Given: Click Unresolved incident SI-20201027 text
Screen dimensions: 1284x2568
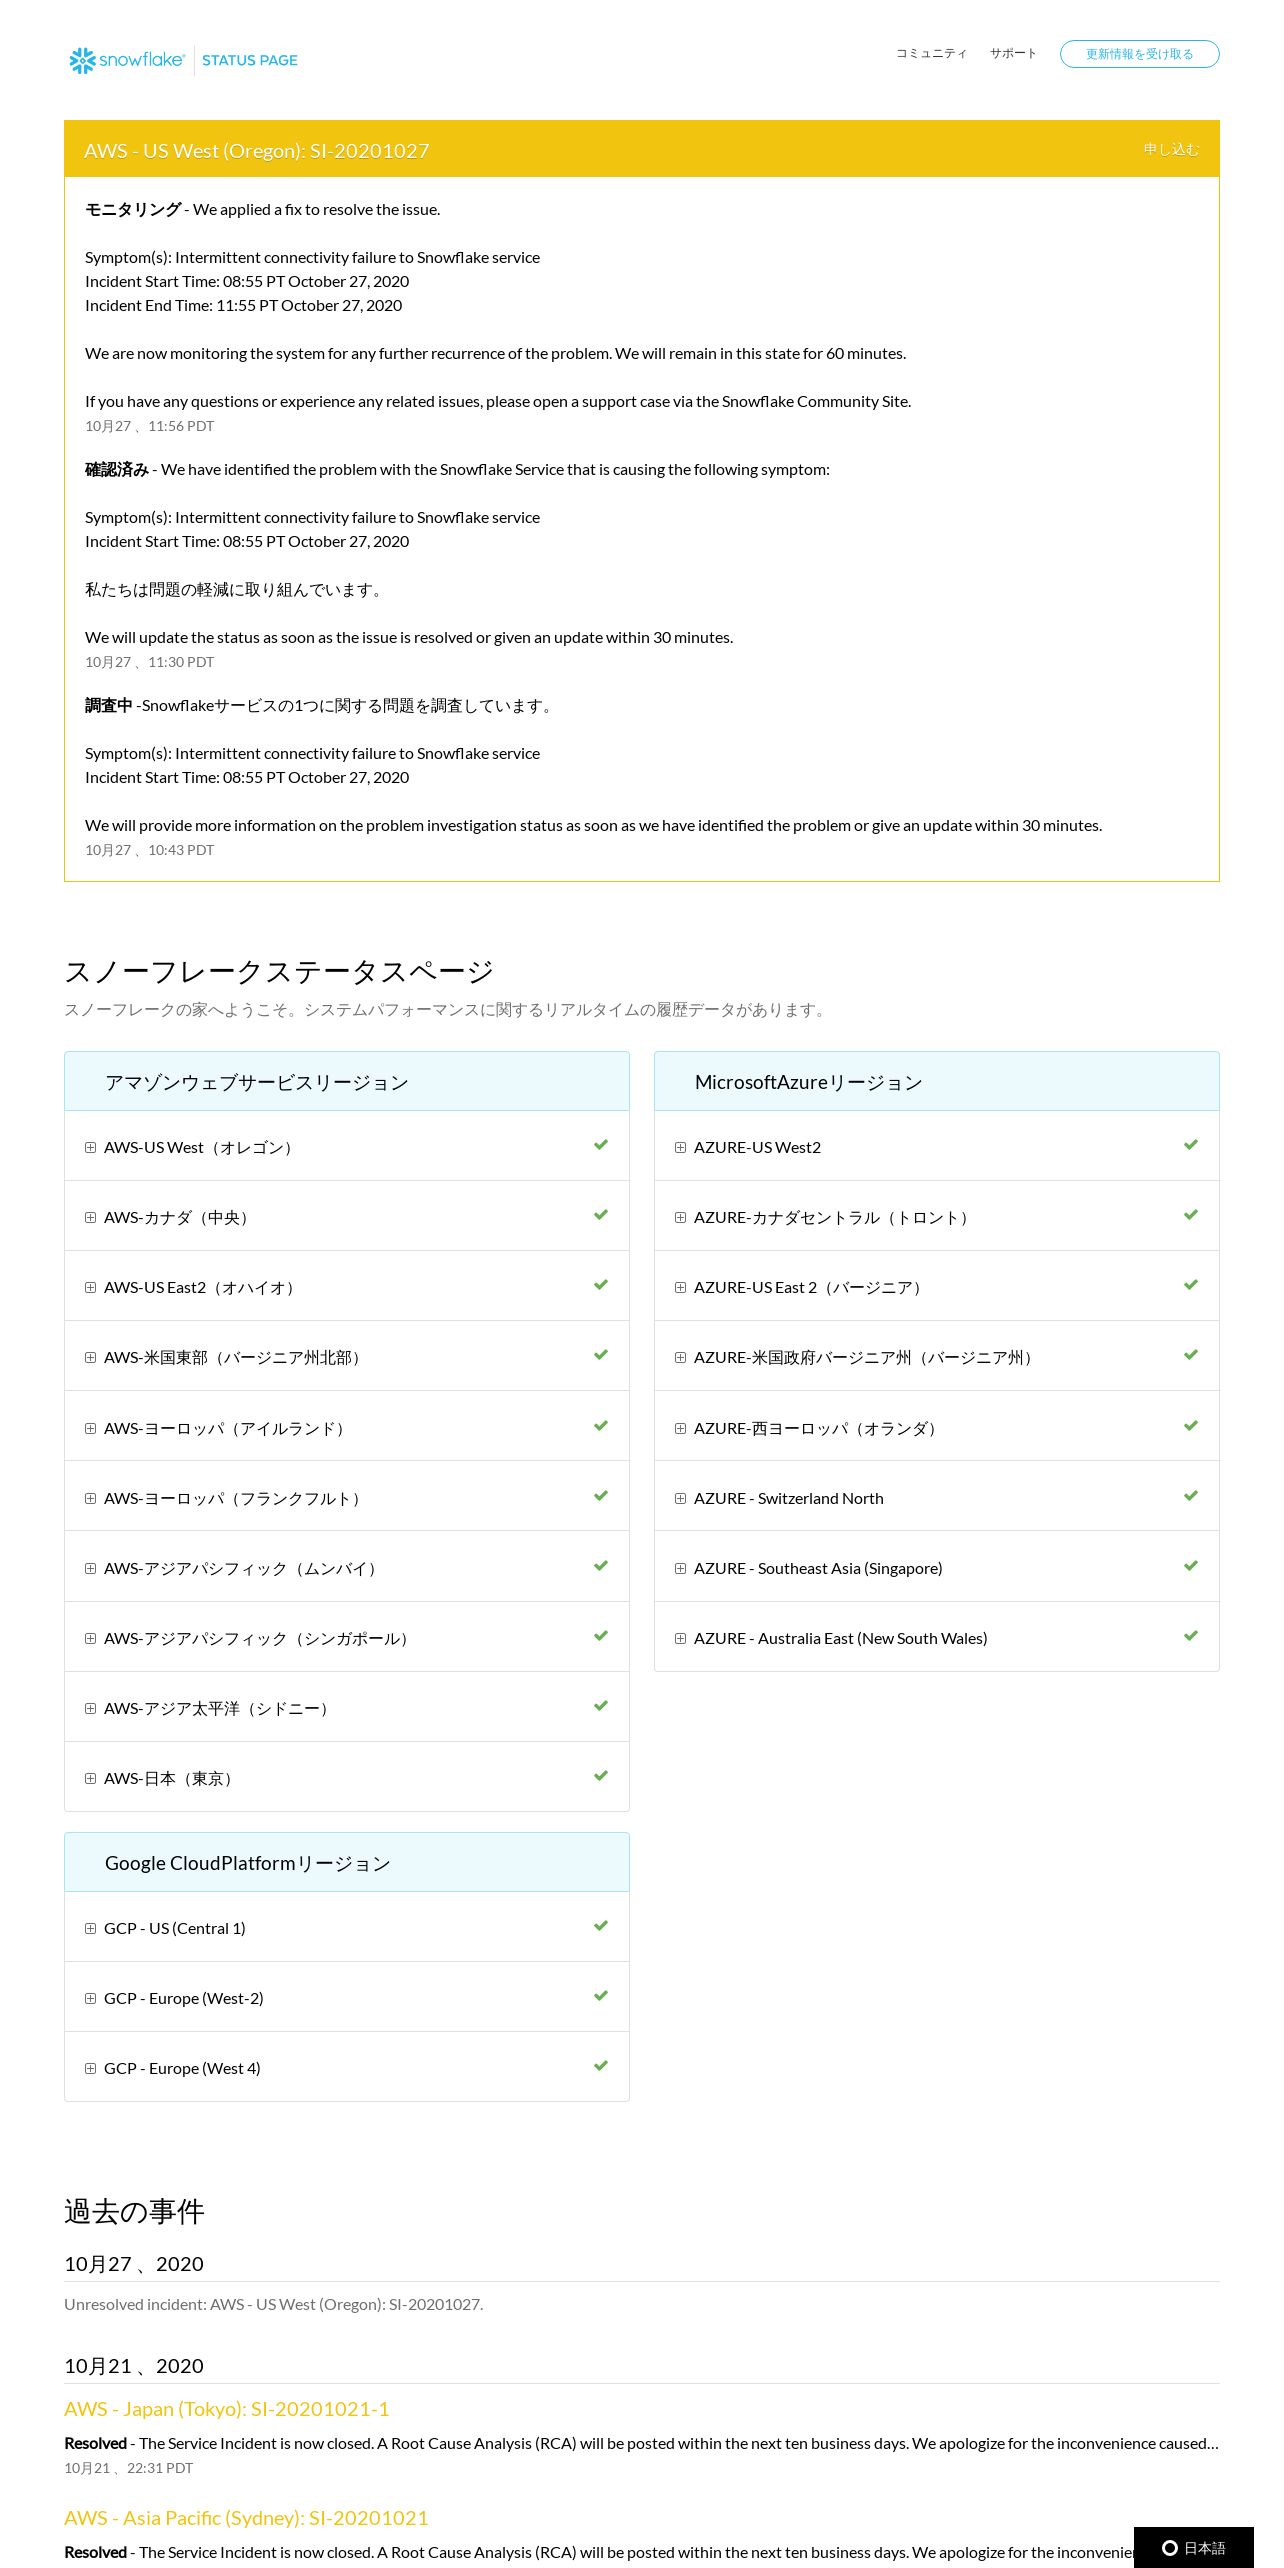Looking at the screenshot, I should coord(274,2304).
